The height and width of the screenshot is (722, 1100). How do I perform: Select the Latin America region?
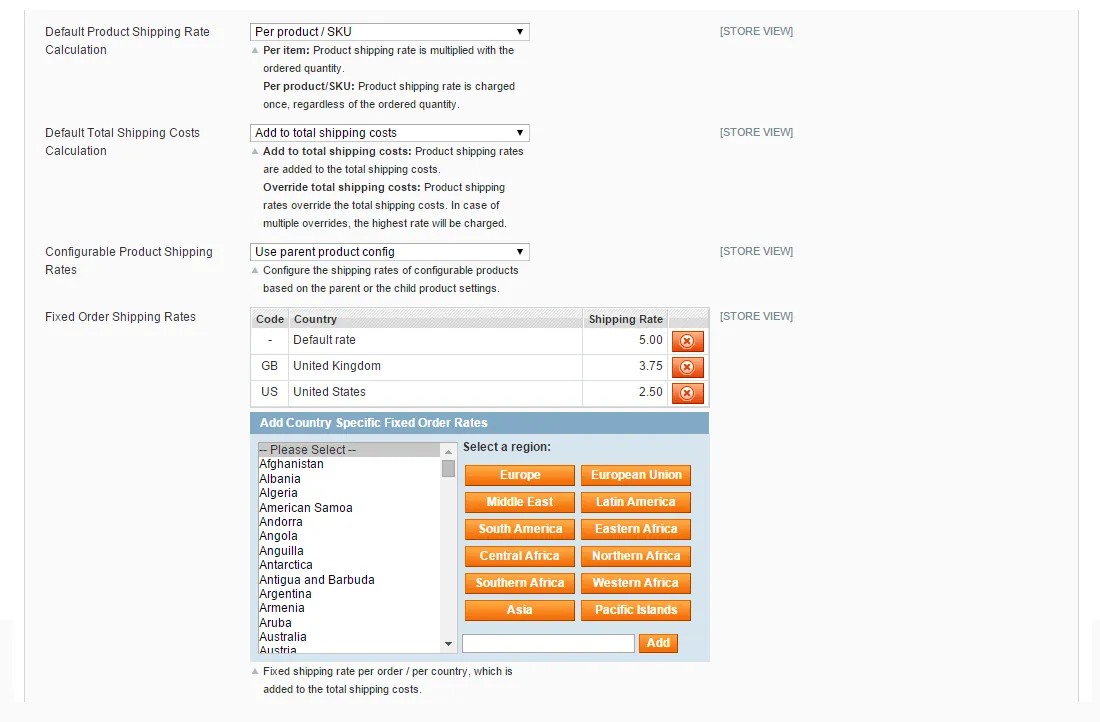pos(636,502)
